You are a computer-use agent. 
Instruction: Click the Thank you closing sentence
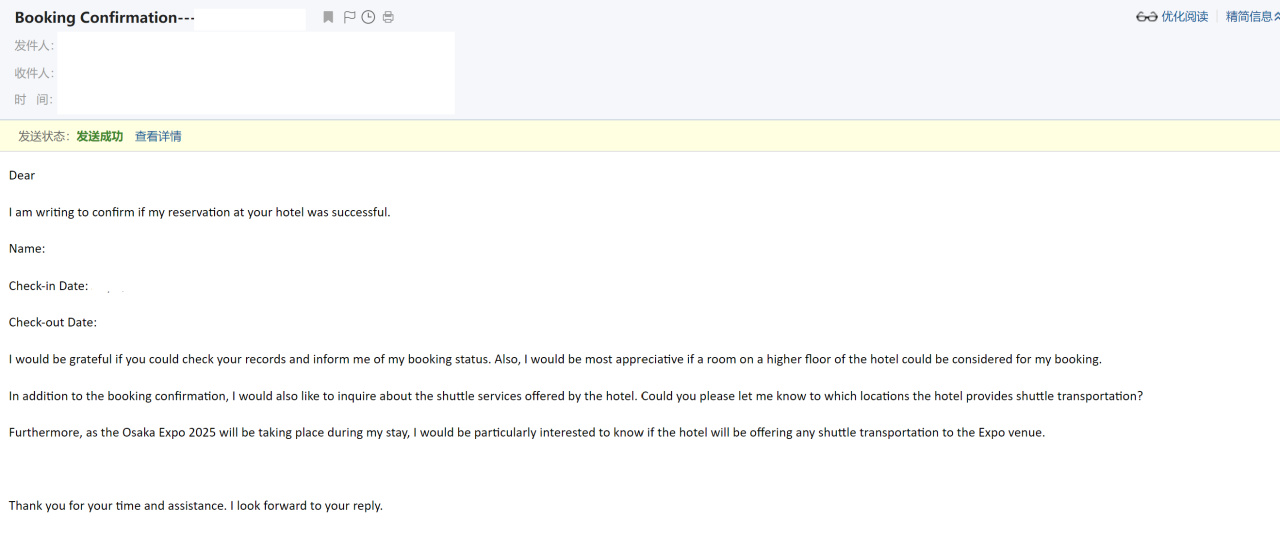(x=196, y=506)
